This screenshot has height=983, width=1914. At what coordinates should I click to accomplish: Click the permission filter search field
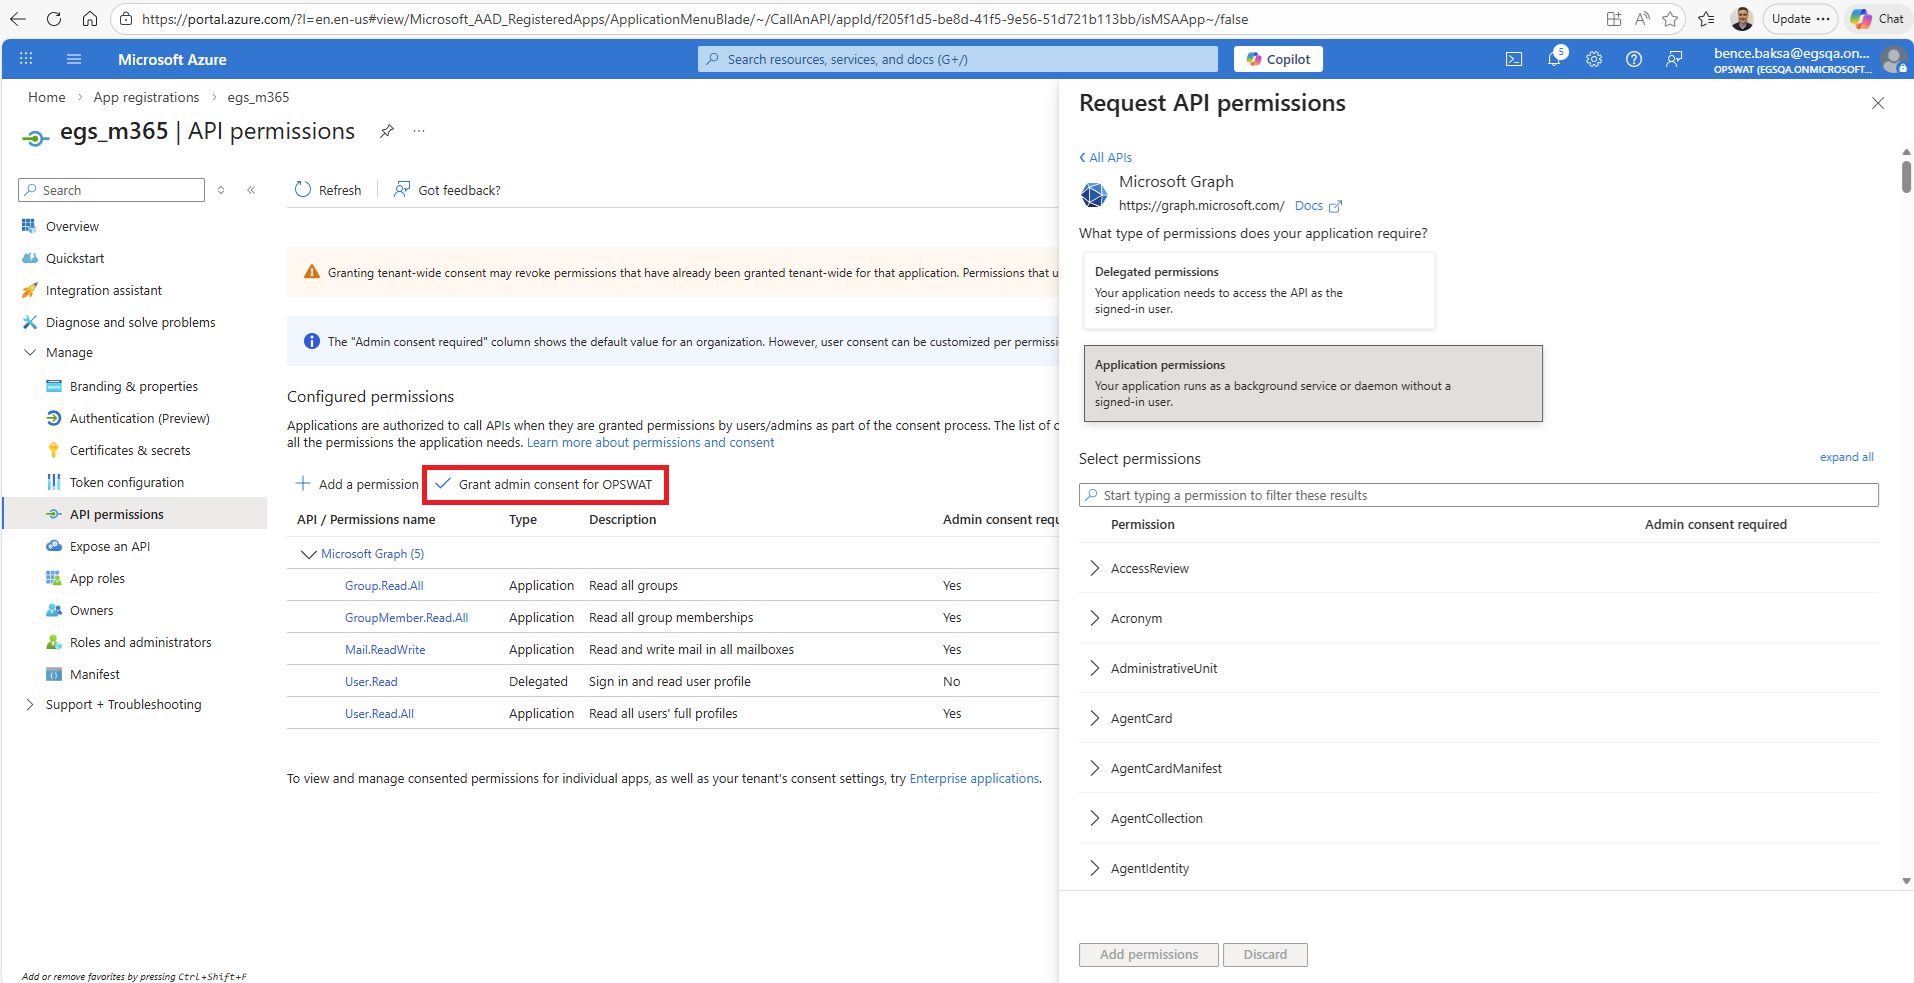[x=1478, y=495]
